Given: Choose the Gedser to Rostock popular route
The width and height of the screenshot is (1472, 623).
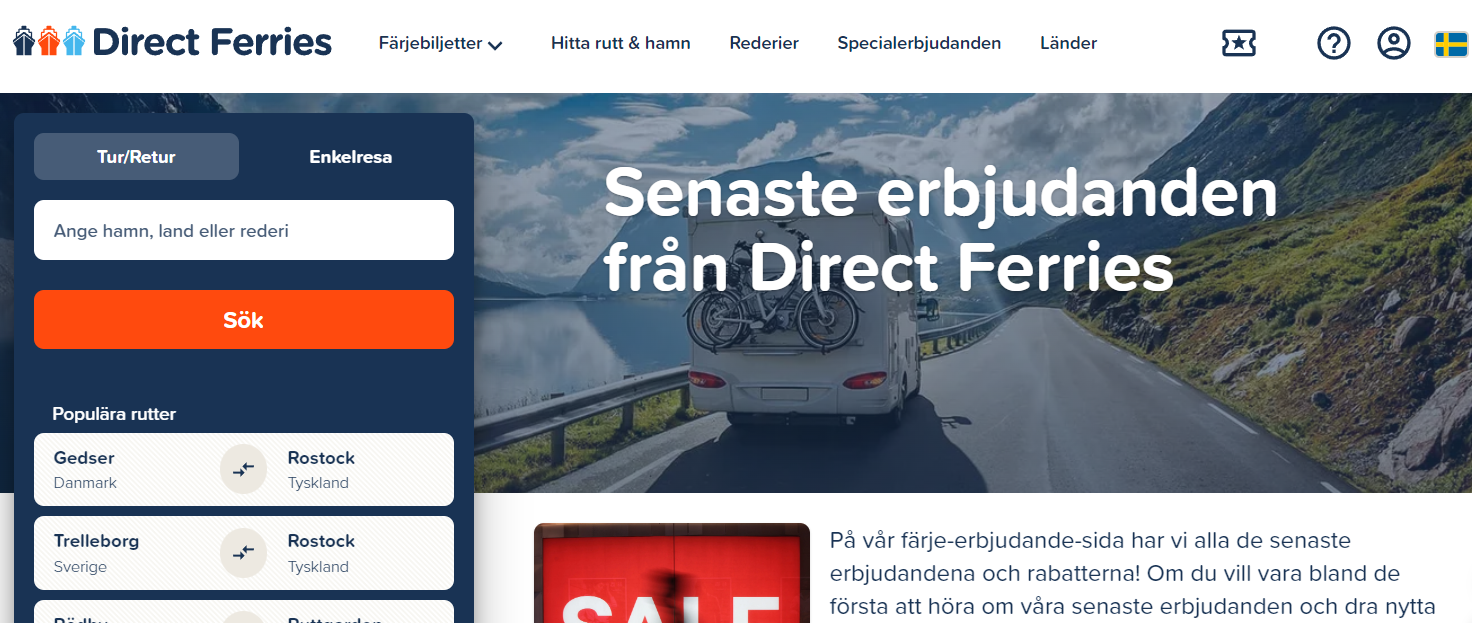Looking at the screenshot, I should (x=244, y=469).
